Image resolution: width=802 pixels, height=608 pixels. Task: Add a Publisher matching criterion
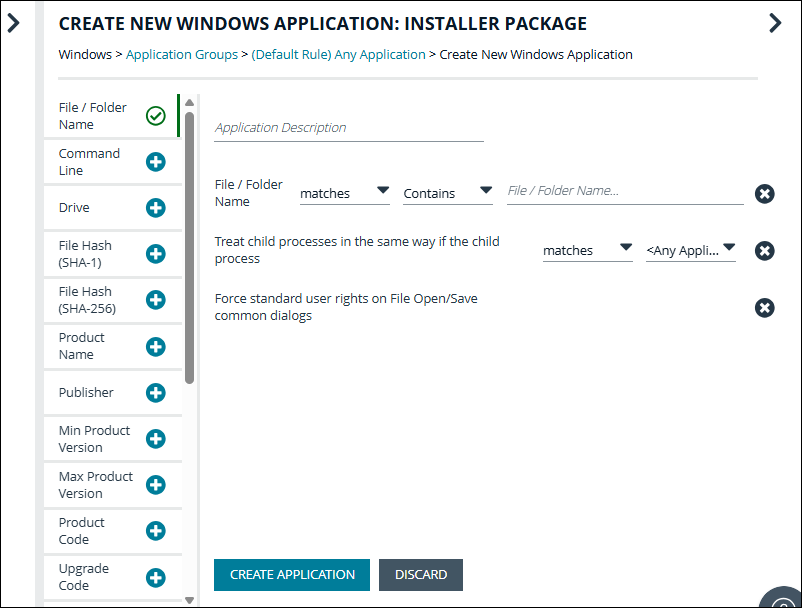click(156, 393)
